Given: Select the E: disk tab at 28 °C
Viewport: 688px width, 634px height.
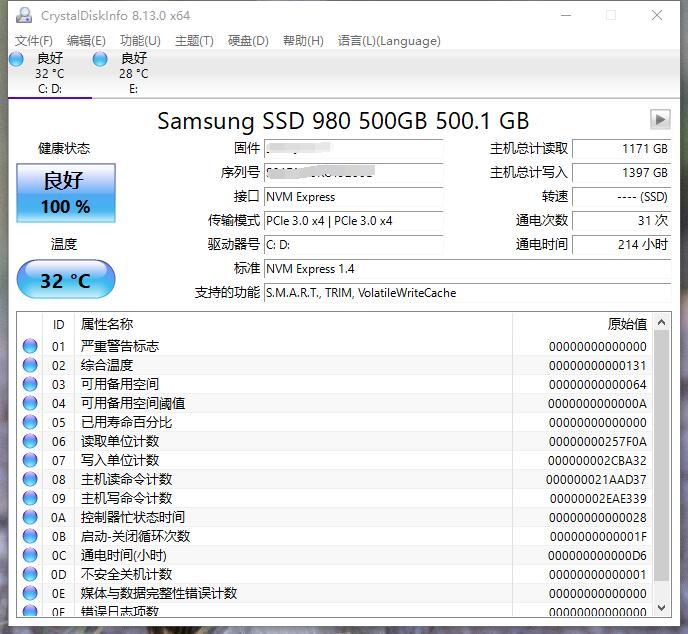Looking at the screenshot, I should (x=133, y=73).
